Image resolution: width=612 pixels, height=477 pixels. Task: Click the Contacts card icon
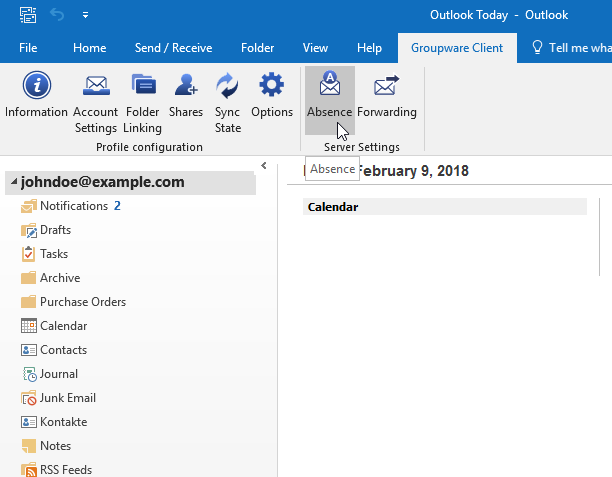[29, 350]
